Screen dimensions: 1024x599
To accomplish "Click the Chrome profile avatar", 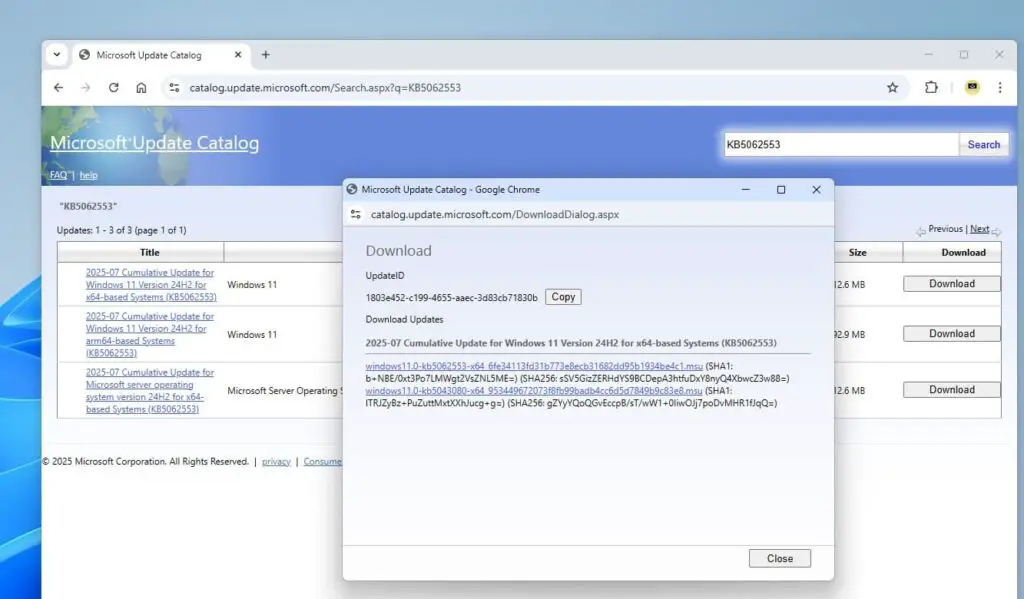I will tap(971, 87).
